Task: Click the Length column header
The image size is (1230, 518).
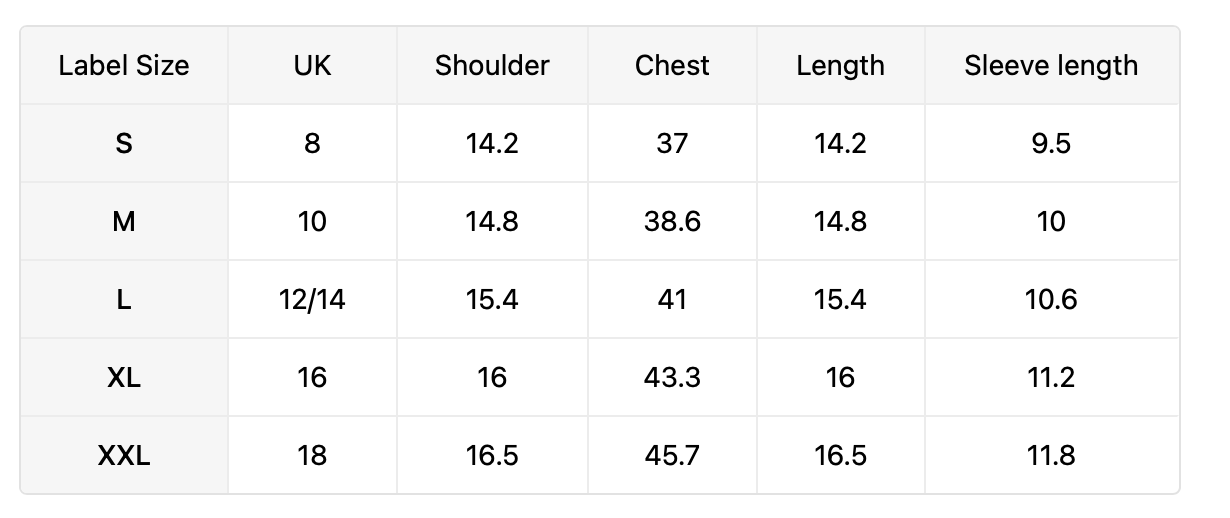Action: click(841, 66)
